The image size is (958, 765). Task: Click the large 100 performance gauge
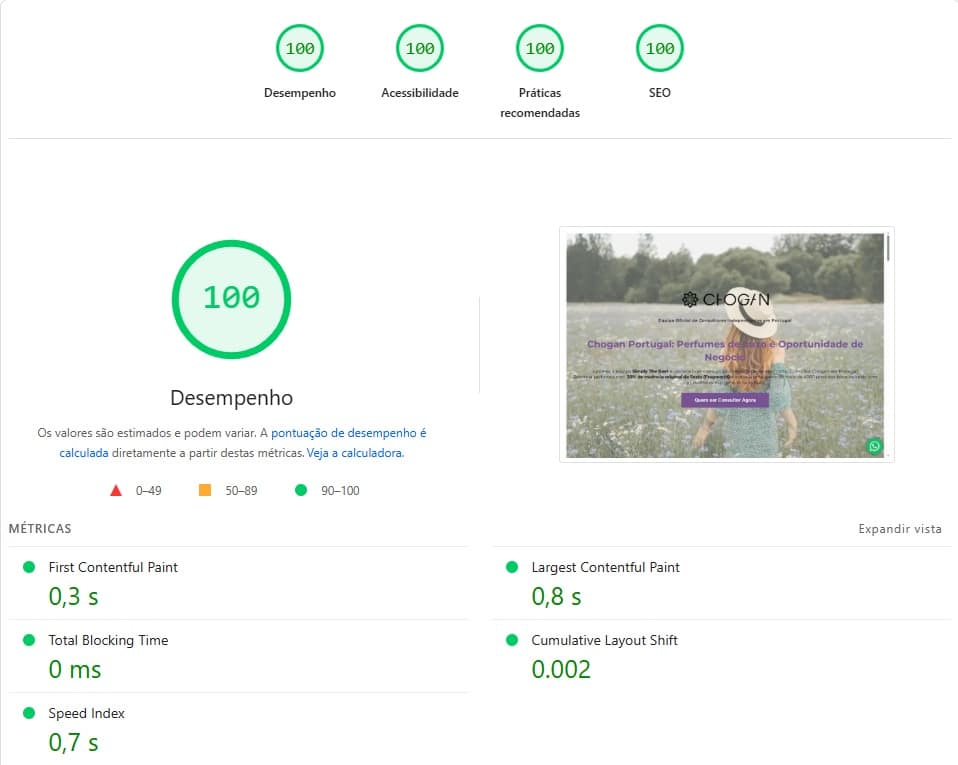coord(231,298)
